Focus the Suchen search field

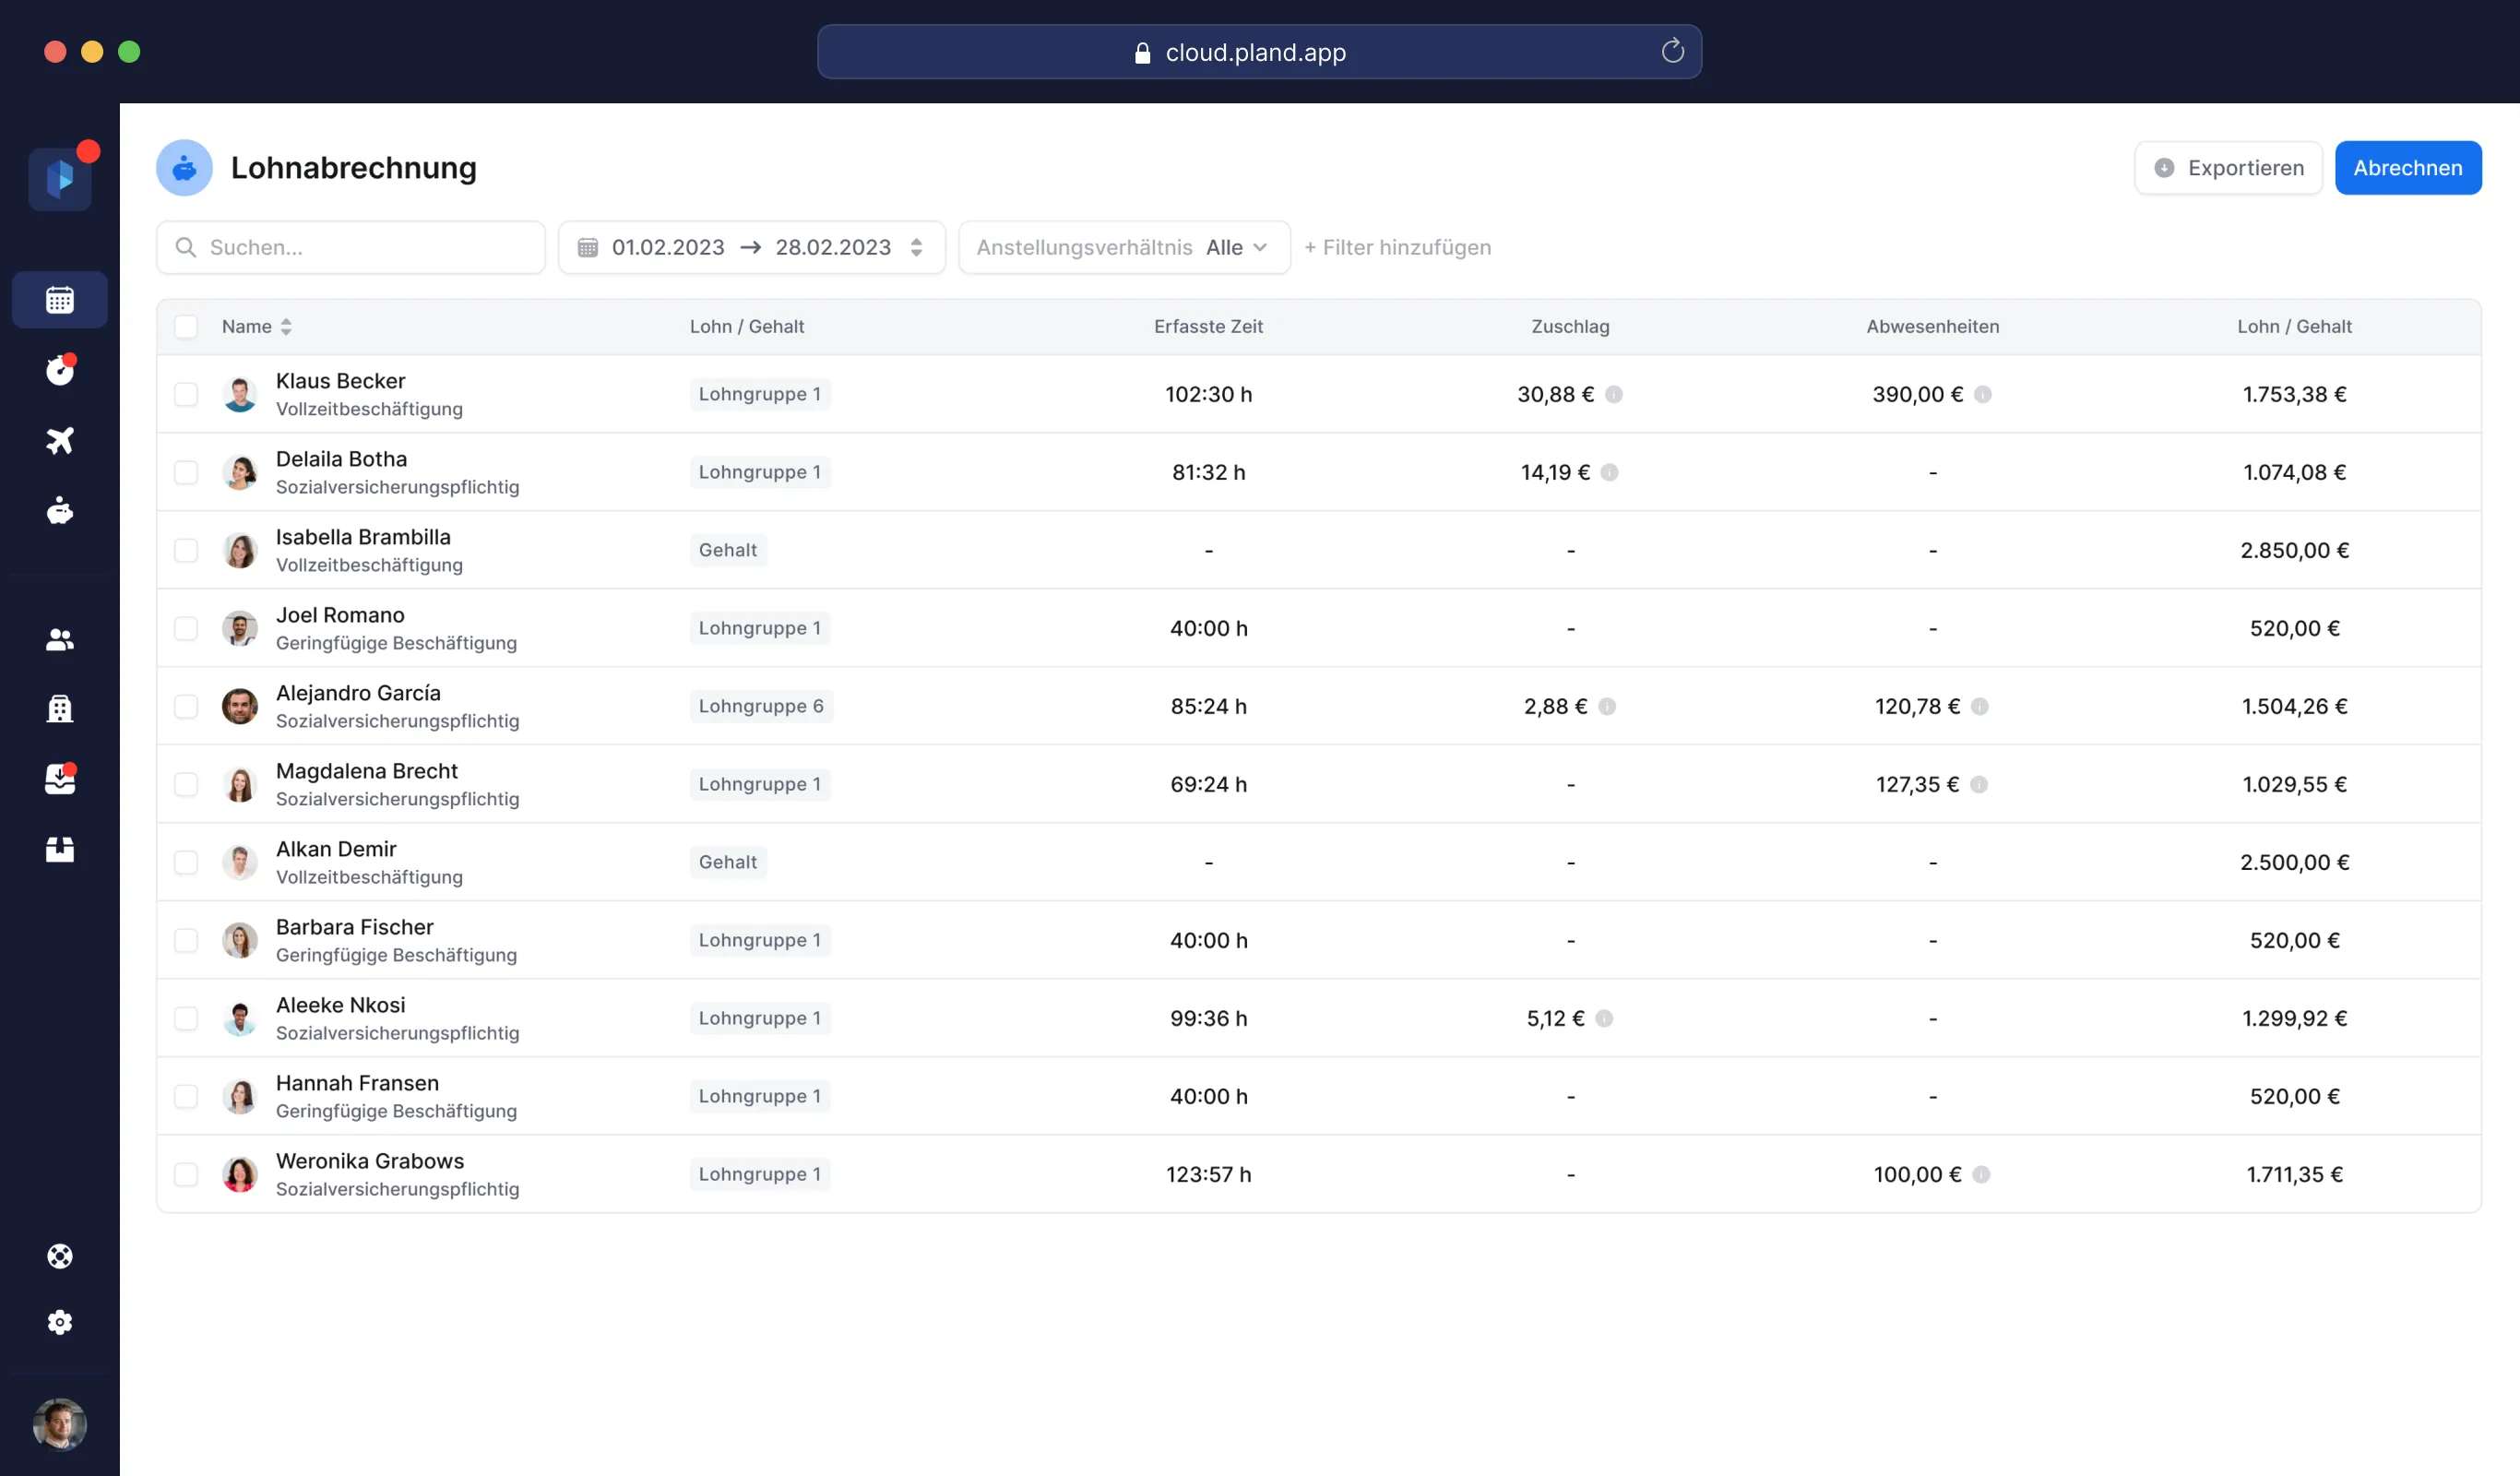351,248
